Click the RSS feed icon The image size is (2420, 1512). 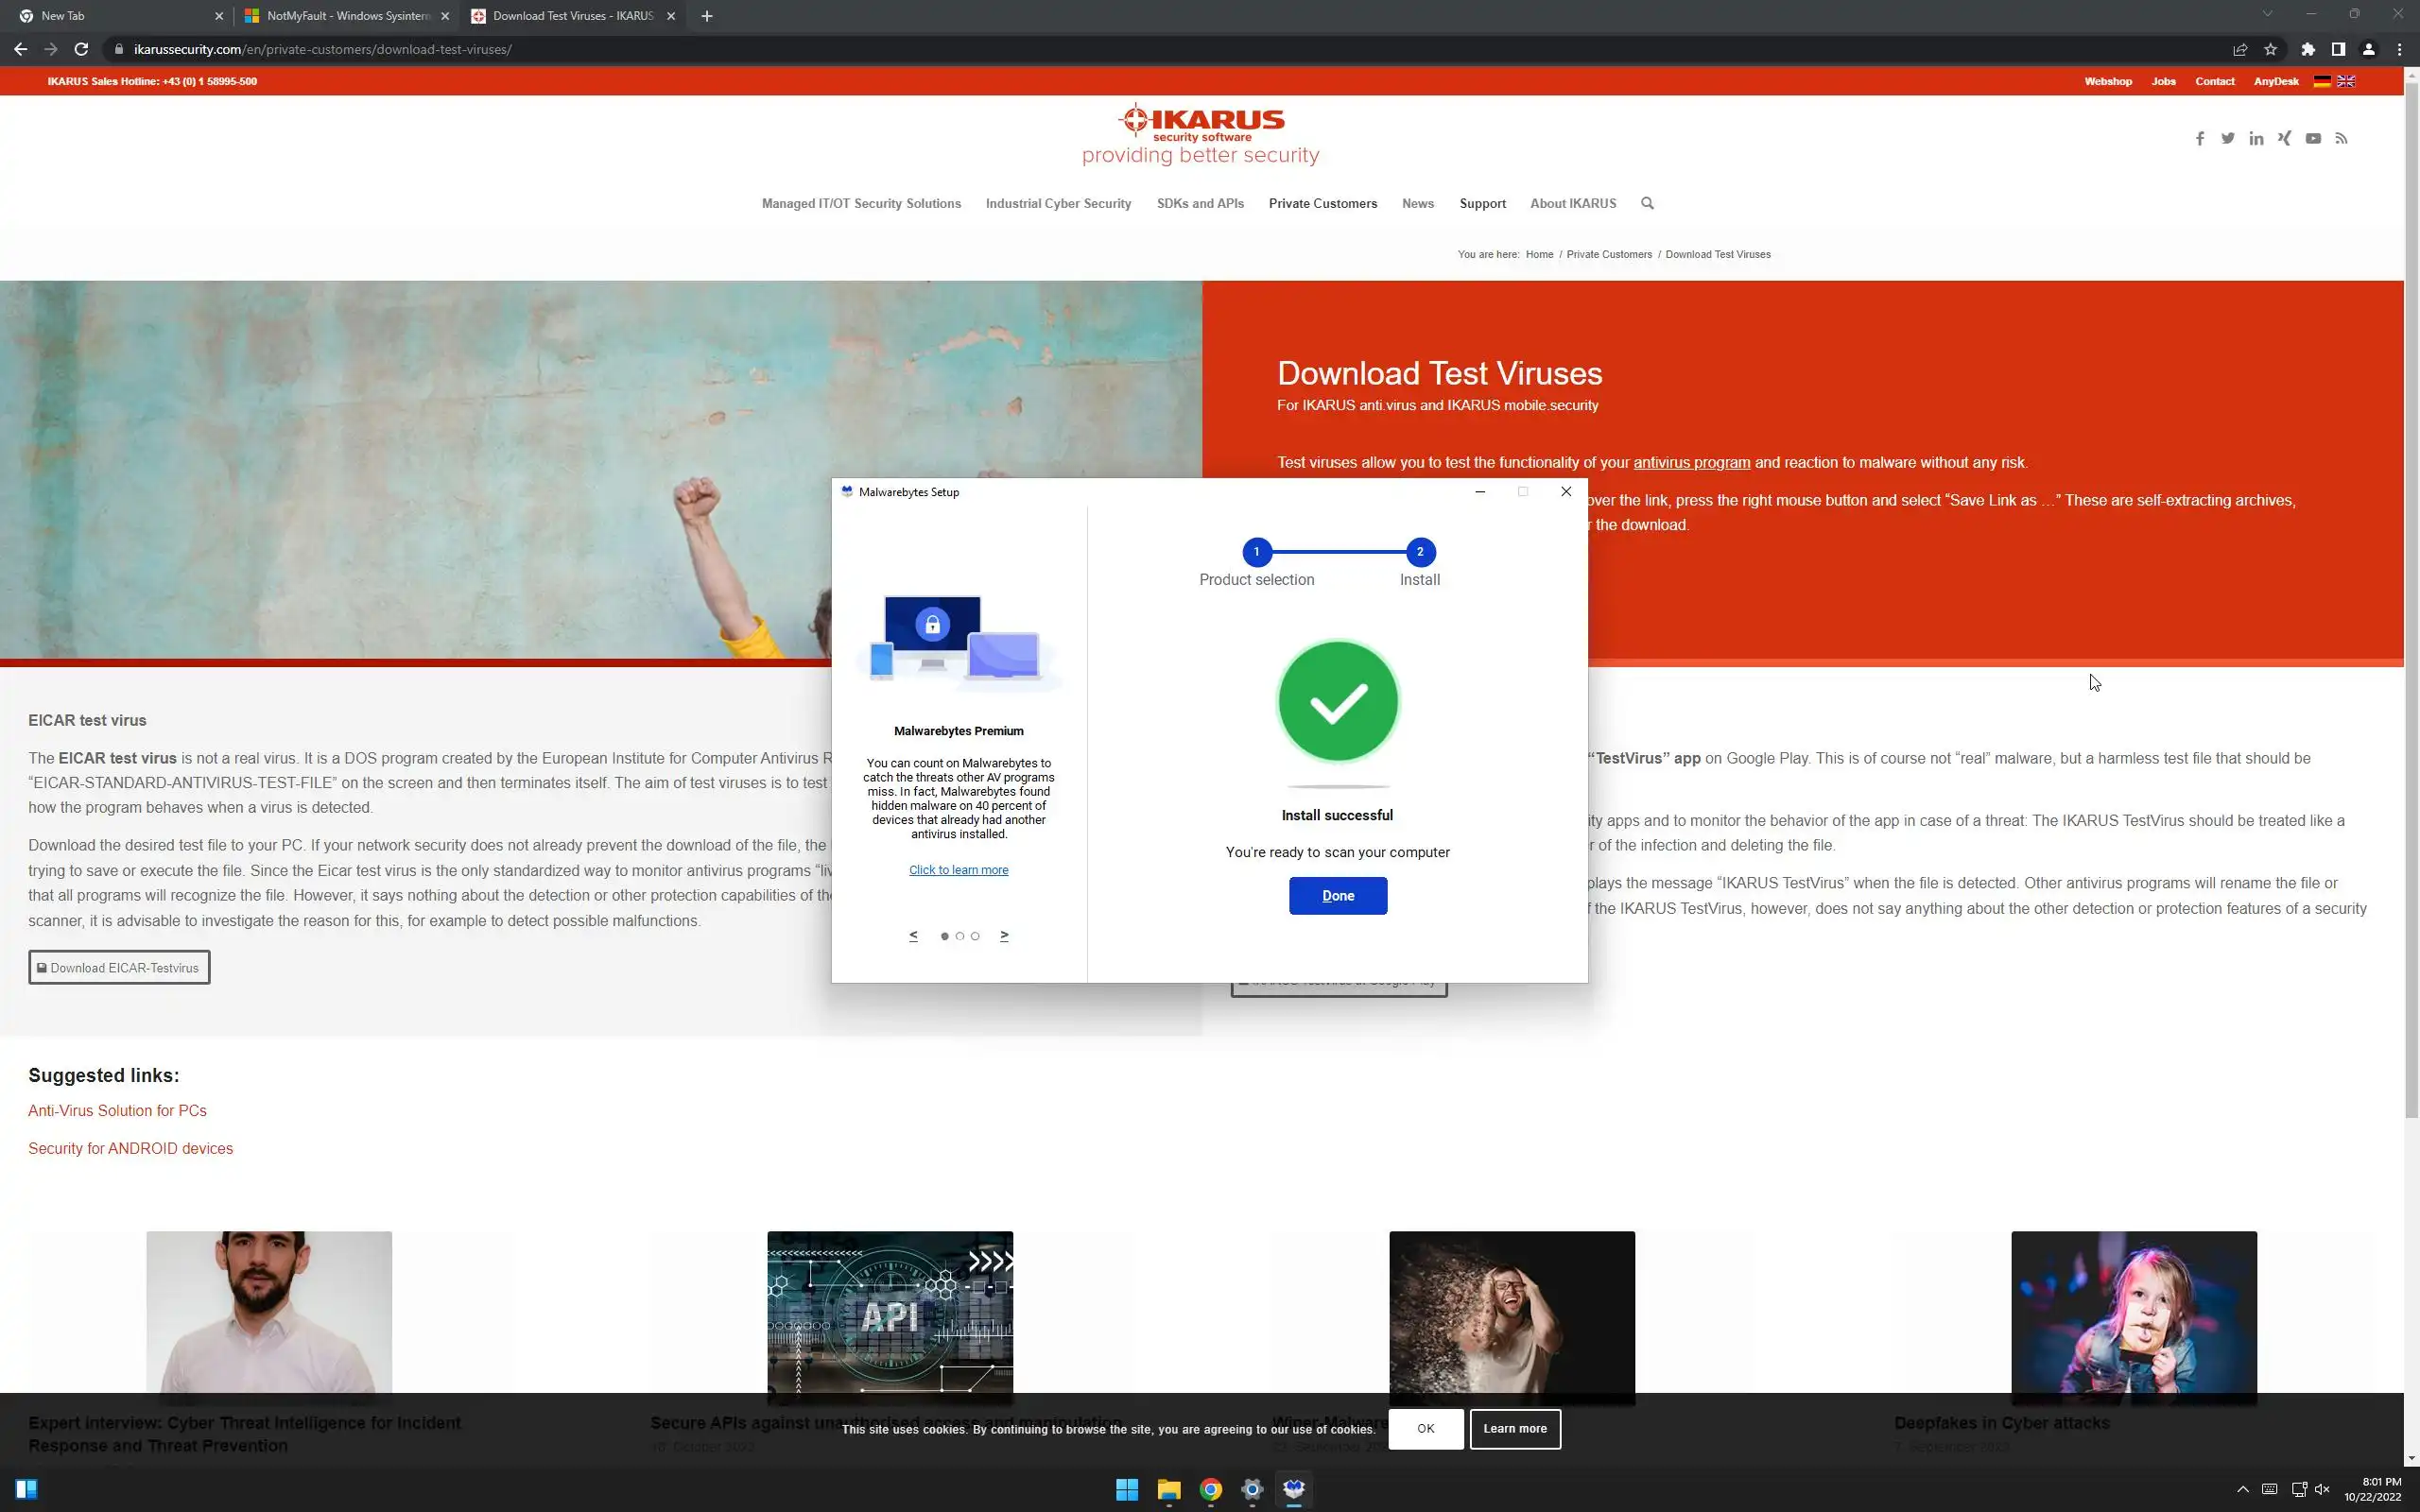[2341, 139]
